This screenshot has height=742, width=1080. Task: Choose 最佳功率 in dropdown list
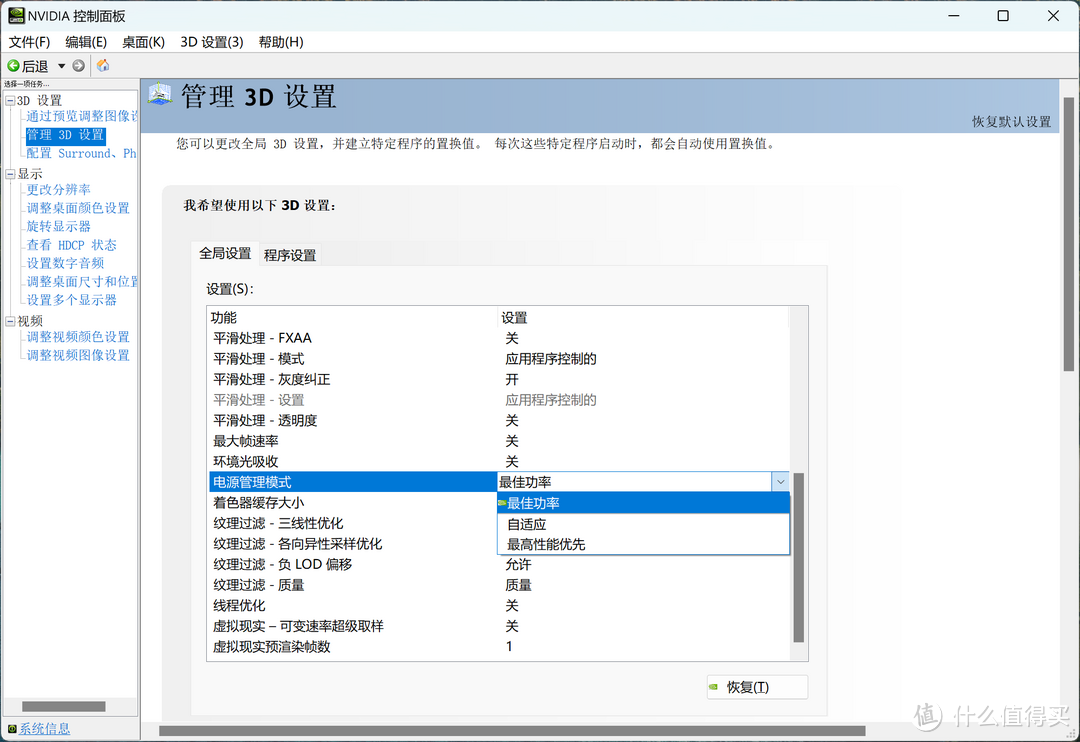point(643,503)
